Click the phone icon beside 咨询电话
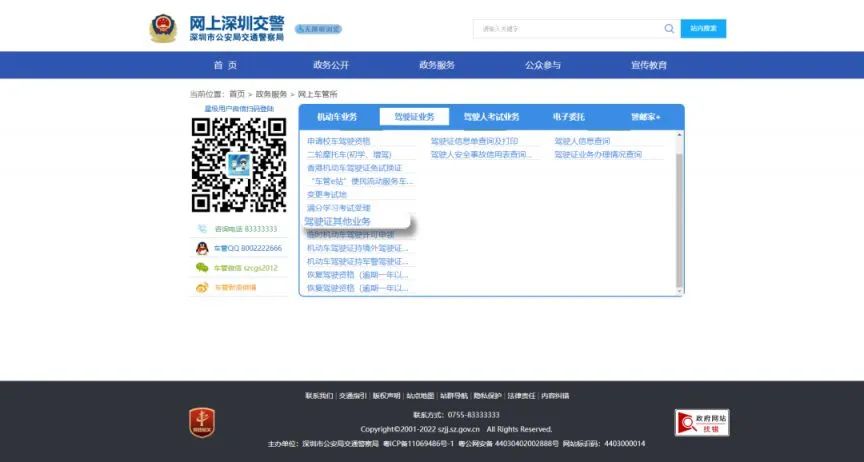The image size is (864, 462). [202, 229]
